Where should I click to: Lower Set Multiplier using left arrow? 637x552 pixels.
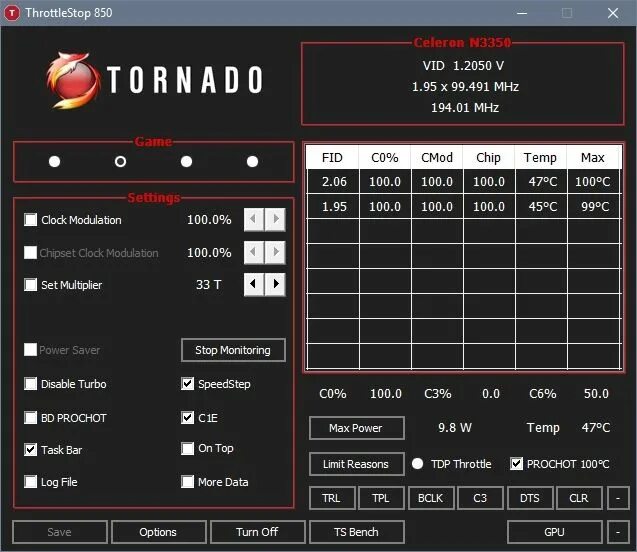(x=254, y=284)
